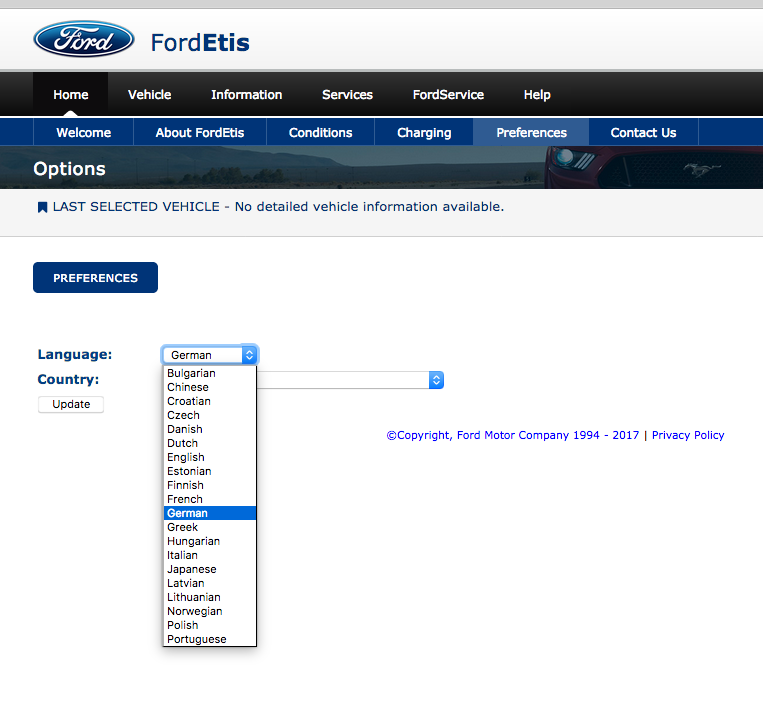Open the Information menu

pyautogui.click(x=246, y=95)
